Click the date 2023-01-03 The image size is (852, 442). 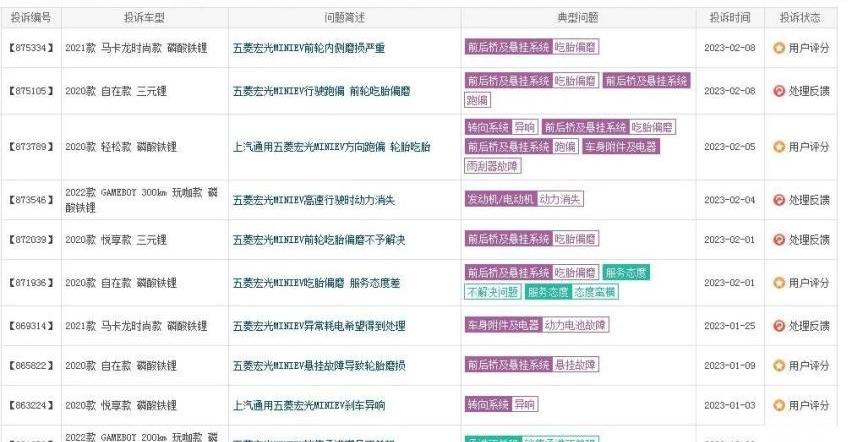pyautogui.click(x=730, y=405)
